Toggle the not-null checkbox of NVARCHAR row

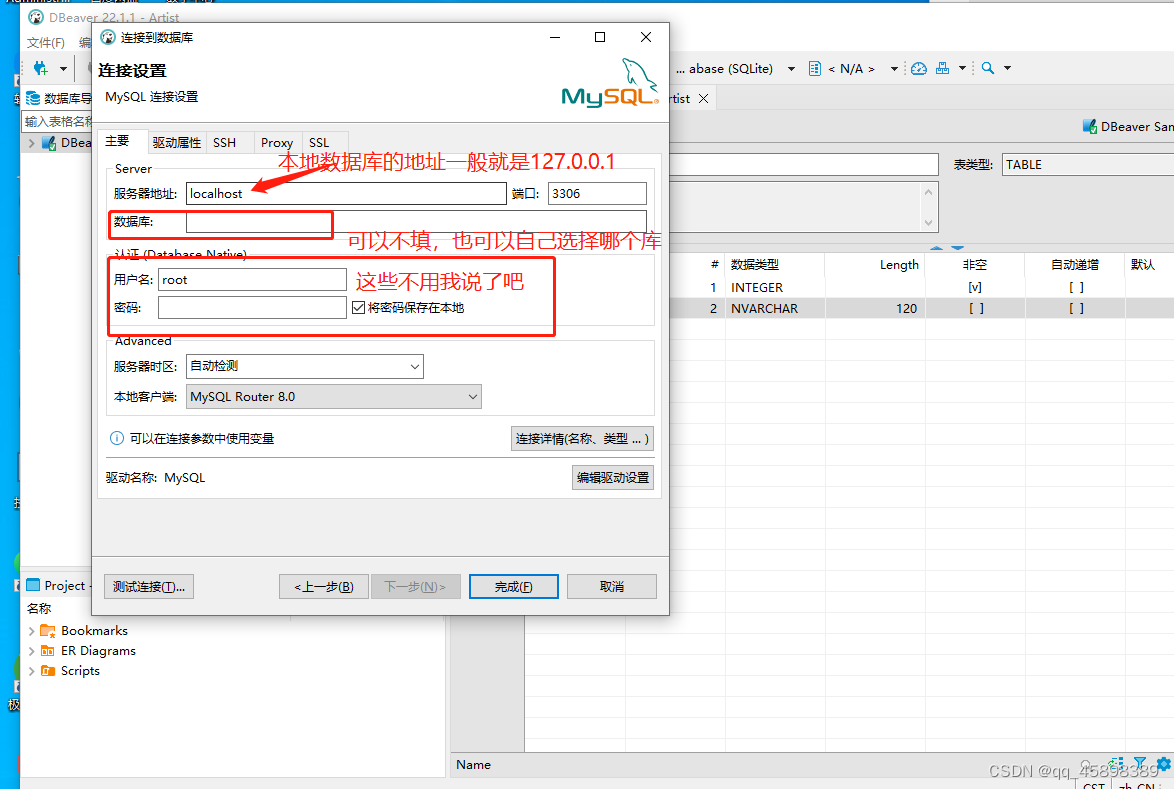pos(975,308)
